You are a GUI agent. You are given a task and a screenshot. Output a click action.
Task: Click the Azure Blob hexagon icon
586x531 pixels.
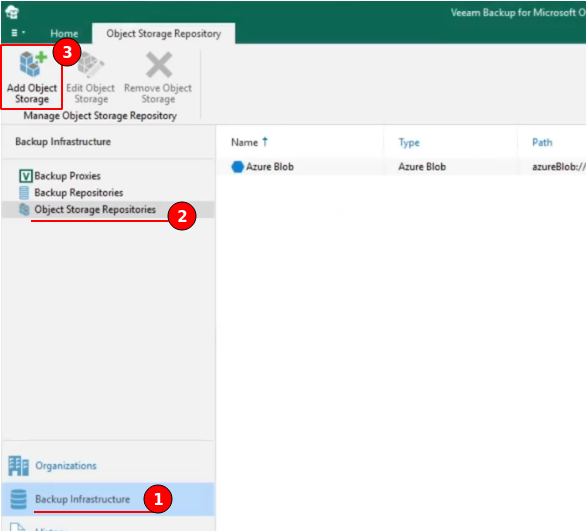pos(237,167)
